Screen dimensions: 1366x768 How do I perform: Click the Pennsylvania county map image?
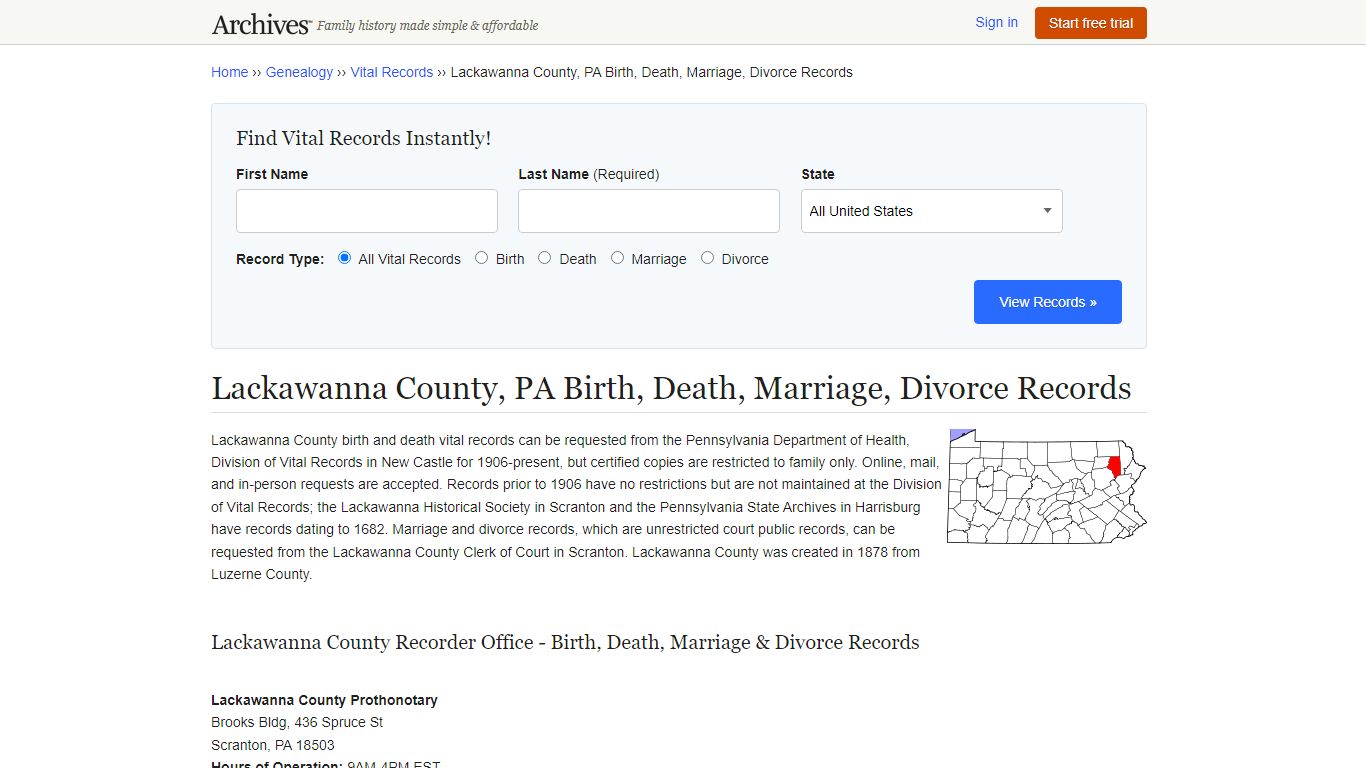(x=1047, y=487)
